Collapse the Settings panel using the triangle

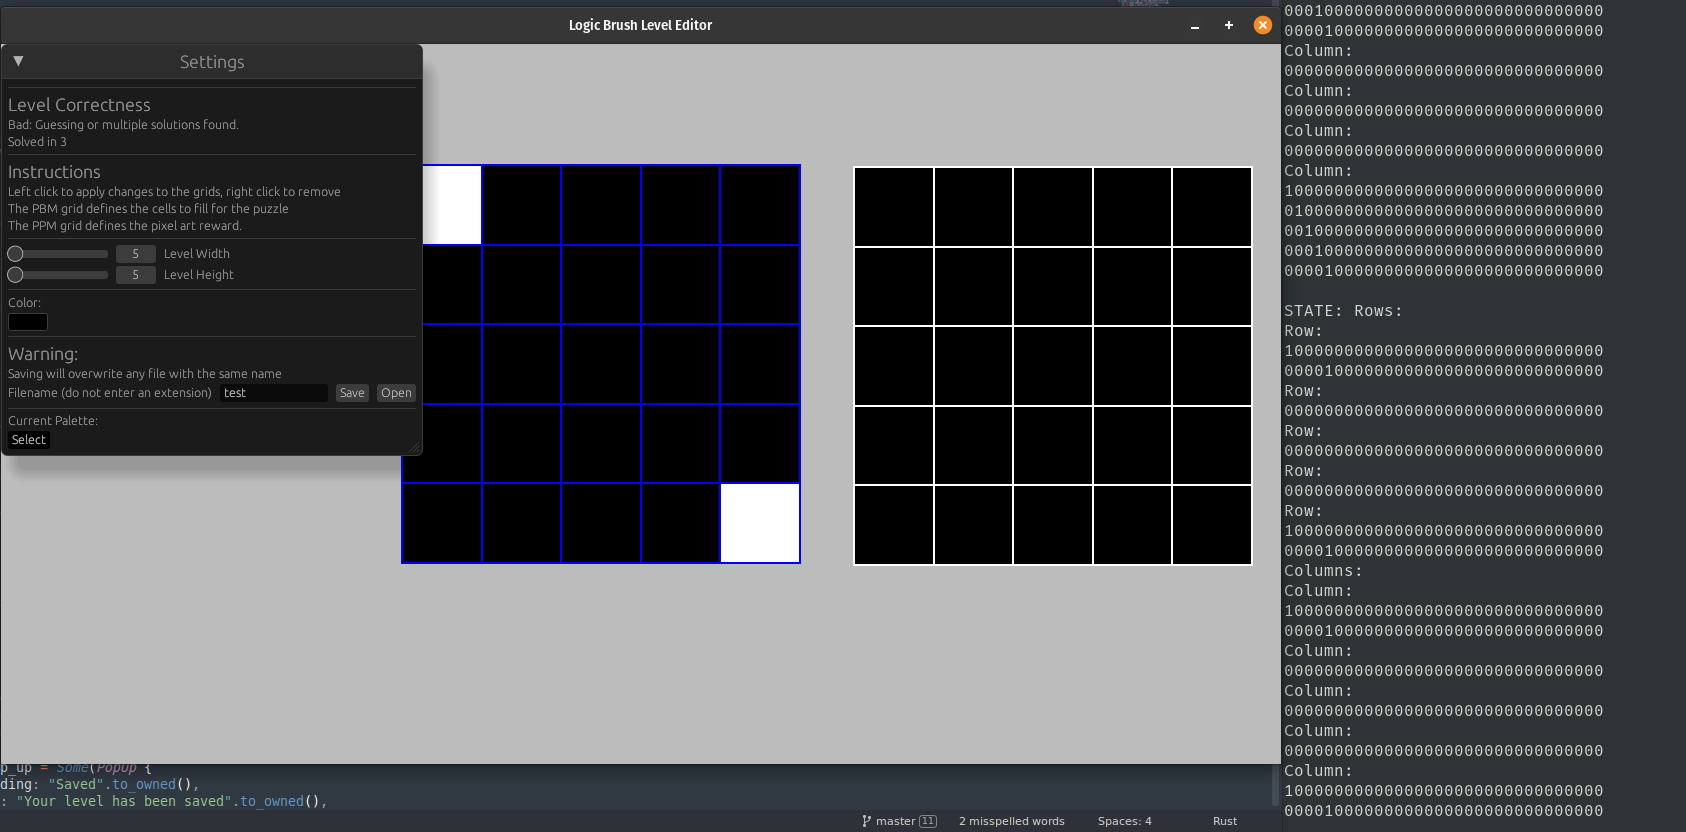[x=18, y=61]
